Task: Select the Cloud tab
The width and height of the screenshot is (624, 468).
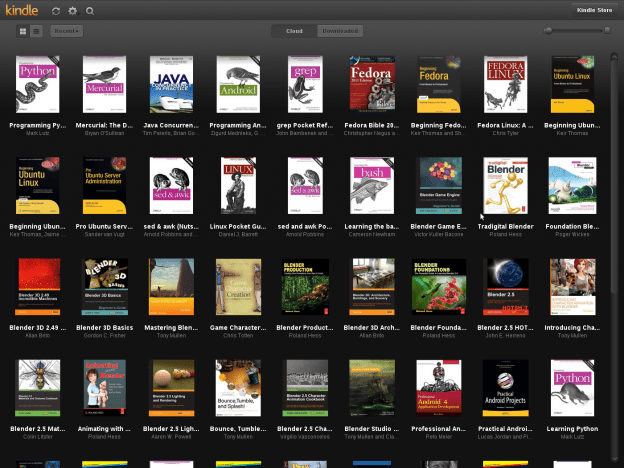Action: pos(294,31)
